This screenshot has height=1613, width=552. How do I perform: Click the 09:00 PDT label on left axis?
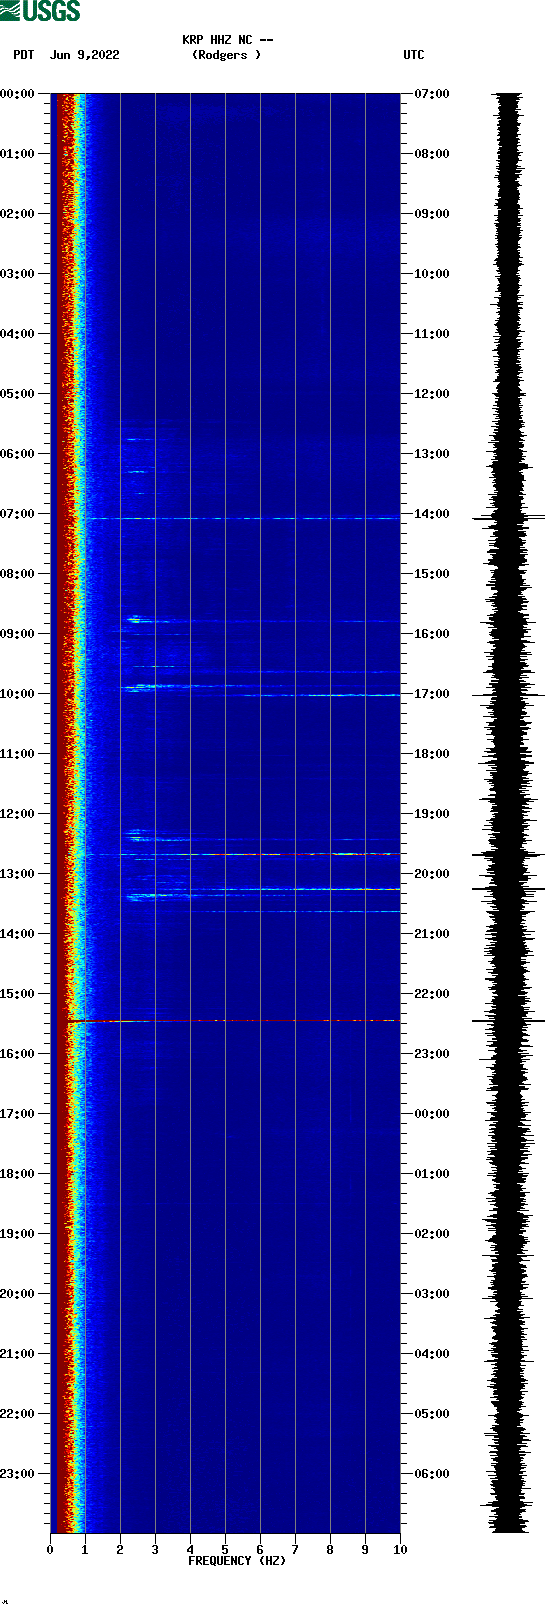[x=17, y=634]
